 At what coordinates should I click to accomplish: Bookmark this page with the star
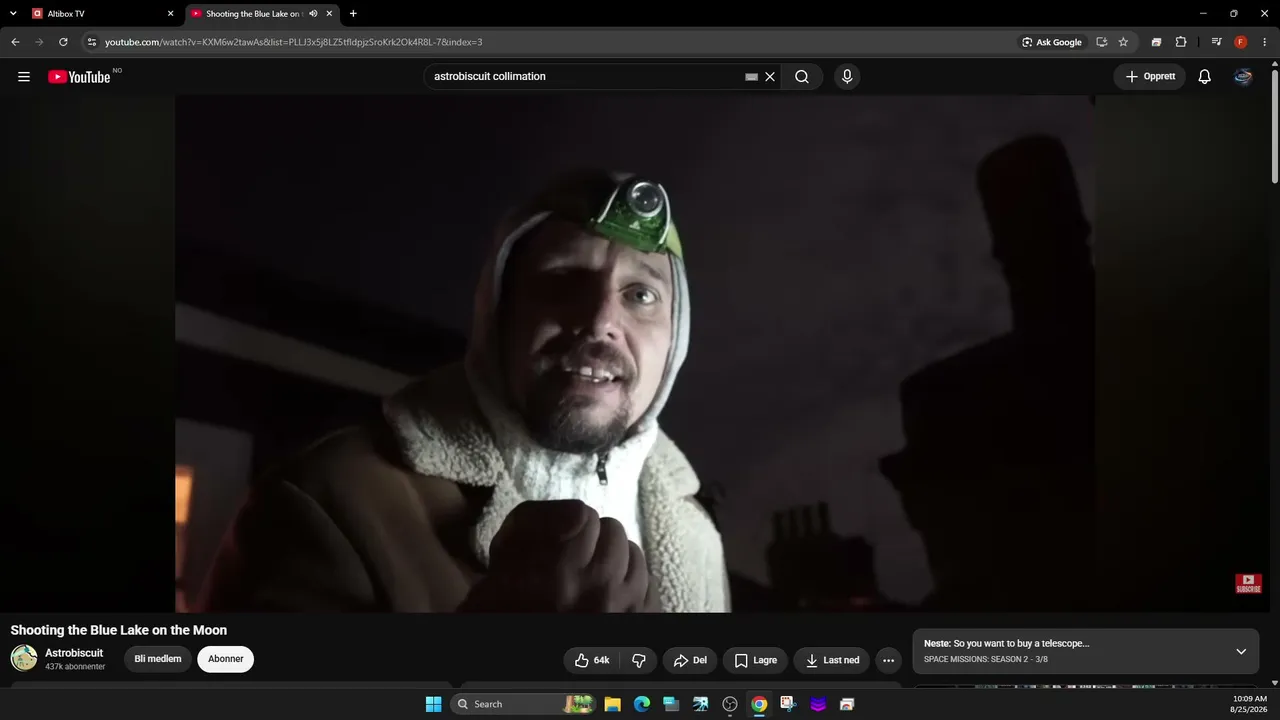(1123, 42)
